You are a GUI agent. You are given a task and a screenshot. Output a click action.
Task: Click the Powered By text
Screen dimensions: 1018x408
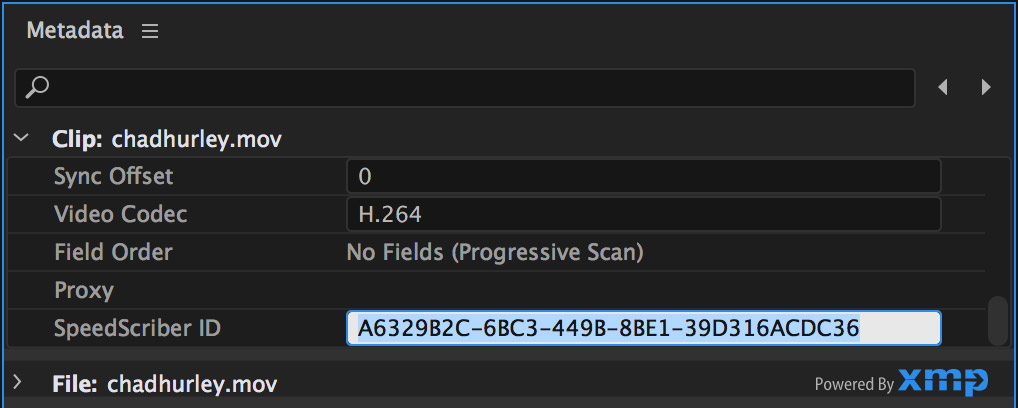[x=854, y=385]
